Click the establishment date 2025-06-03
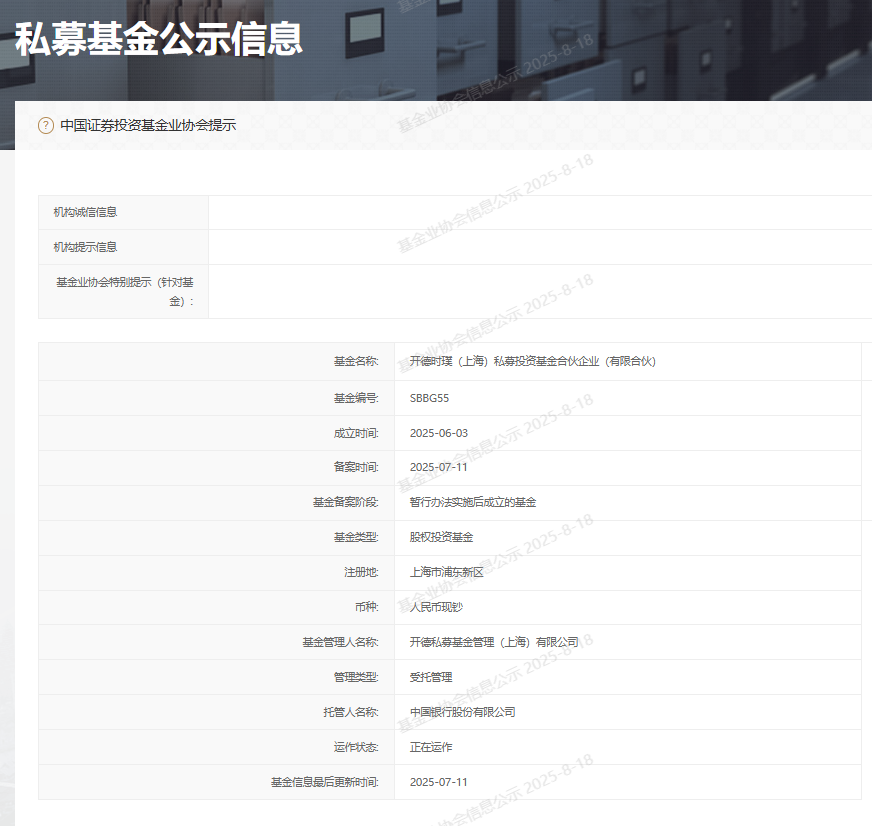The image size is (872, 826). point(439,433)
